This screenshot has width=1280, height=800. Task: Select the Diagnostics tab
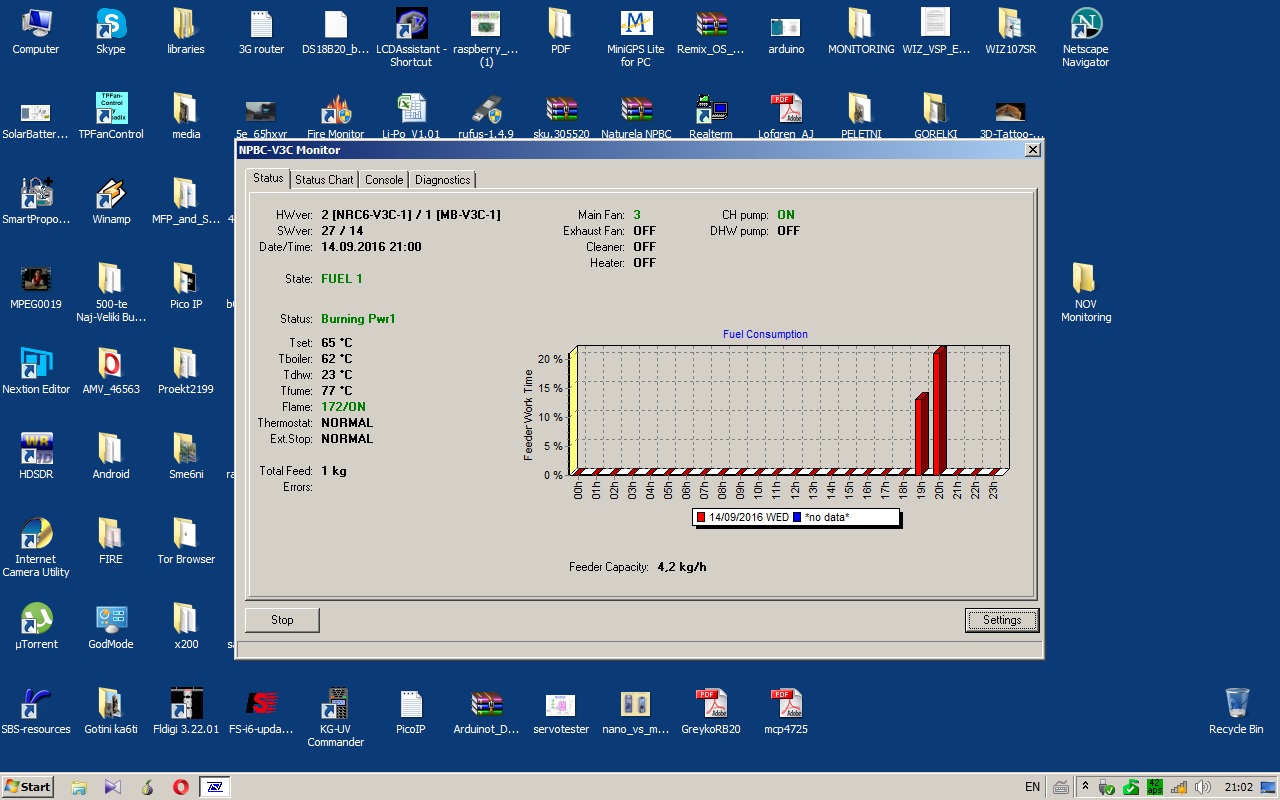point(442,180)
